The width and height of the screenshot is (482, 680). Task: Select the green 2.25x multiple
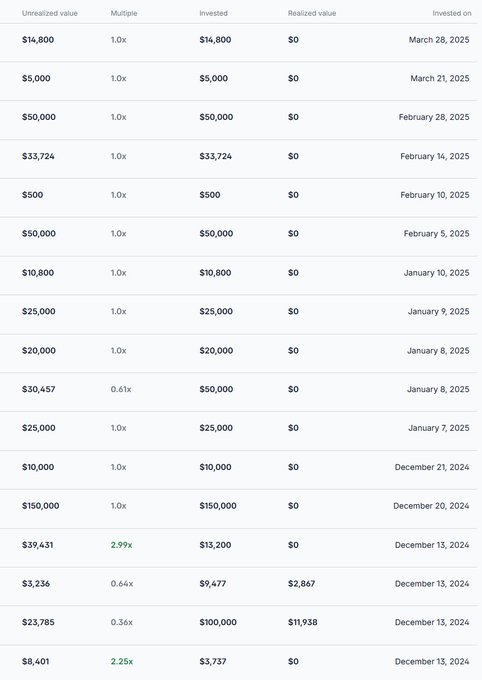click(x=121, y=662)
